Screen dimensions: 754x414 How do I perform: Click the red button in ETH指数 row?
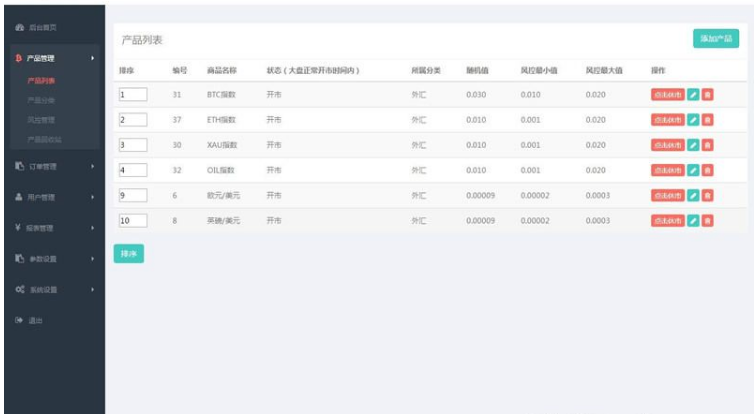click(x=668, y=120)
